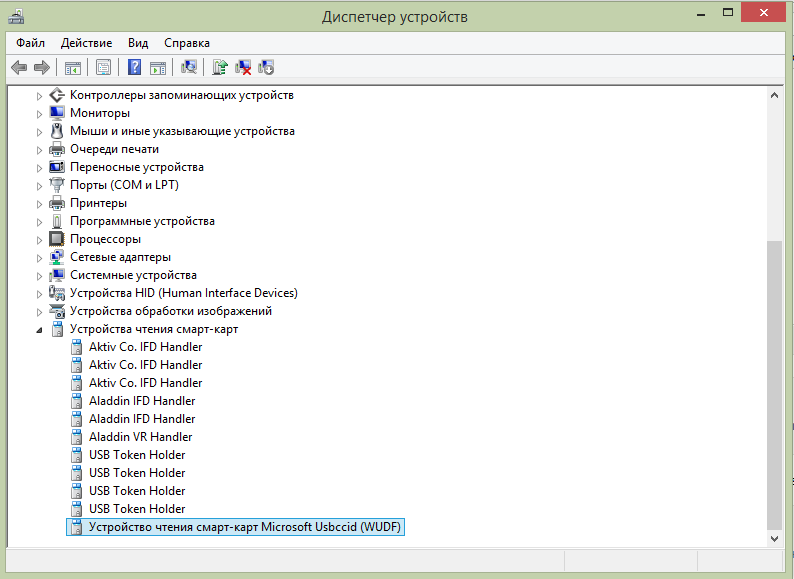Screen dimensions: 794x579
Task: Click the blue Help question mark icon
Action: pos(134,67)
